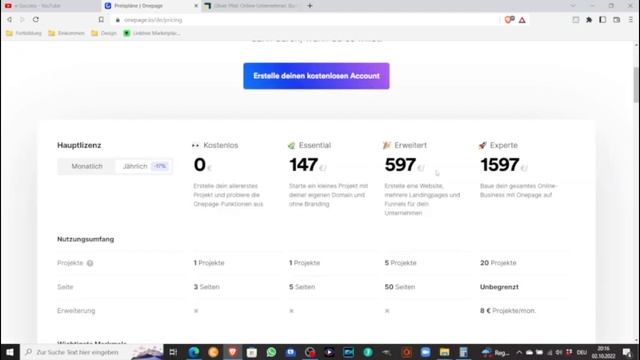The height and width of the screenshot is (360, 640).
Task: Open the notification center icon
Action: pos(627,352)
